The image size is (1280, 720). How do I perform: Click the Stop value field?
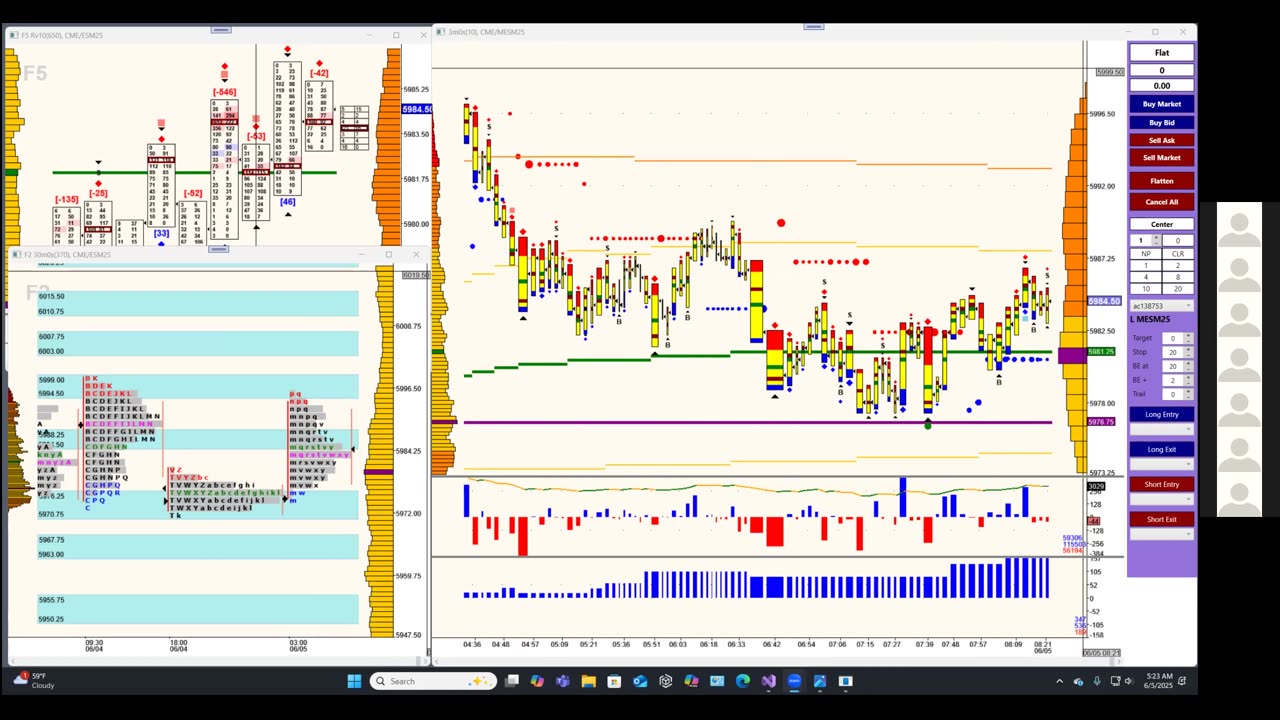point(1172,352)
